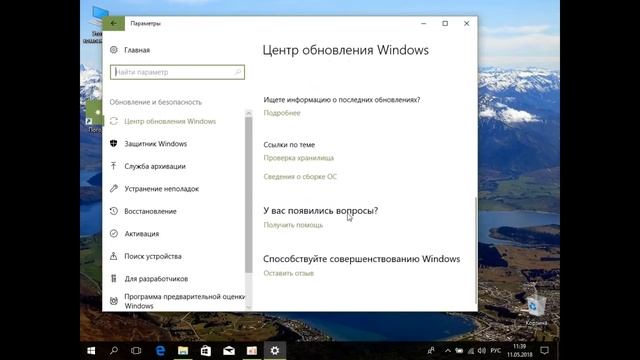Image resolution: width=640 pixels, height=360 pixels.
Task: Click the sidebar scrollbar down arrow
Action: [249, 307]
